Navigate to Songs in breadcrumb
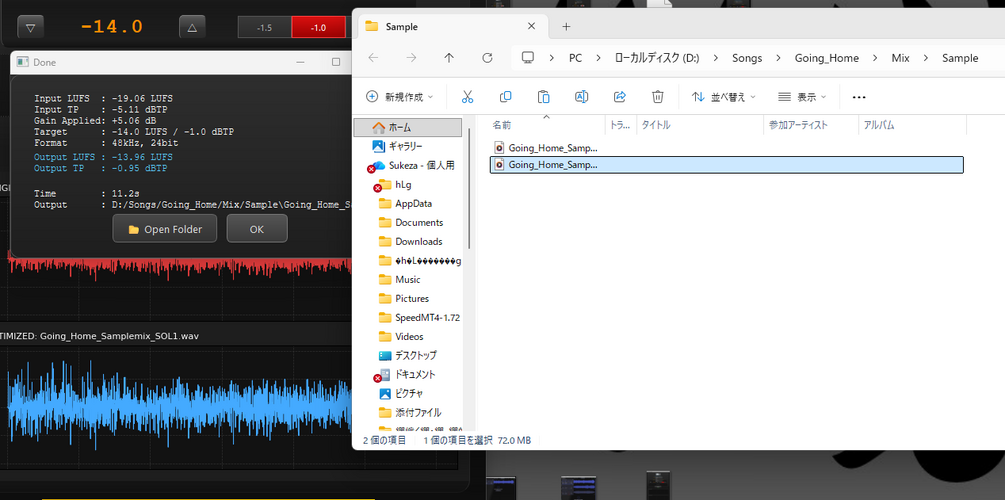 point(747,58)
